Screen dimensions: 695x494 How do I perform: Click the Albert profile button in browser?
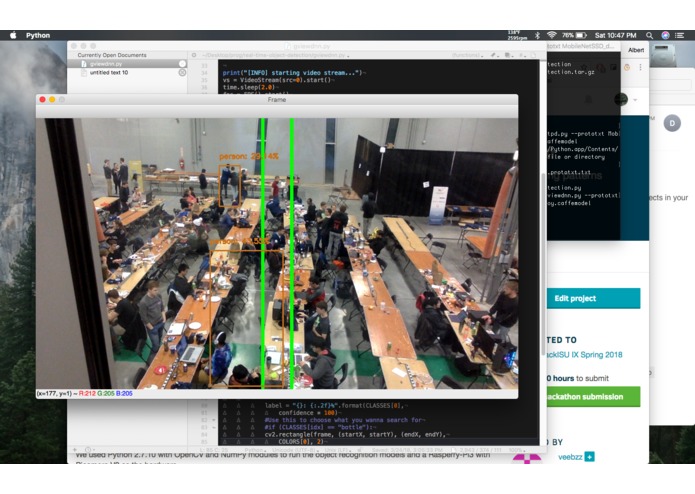click(636, 50)
